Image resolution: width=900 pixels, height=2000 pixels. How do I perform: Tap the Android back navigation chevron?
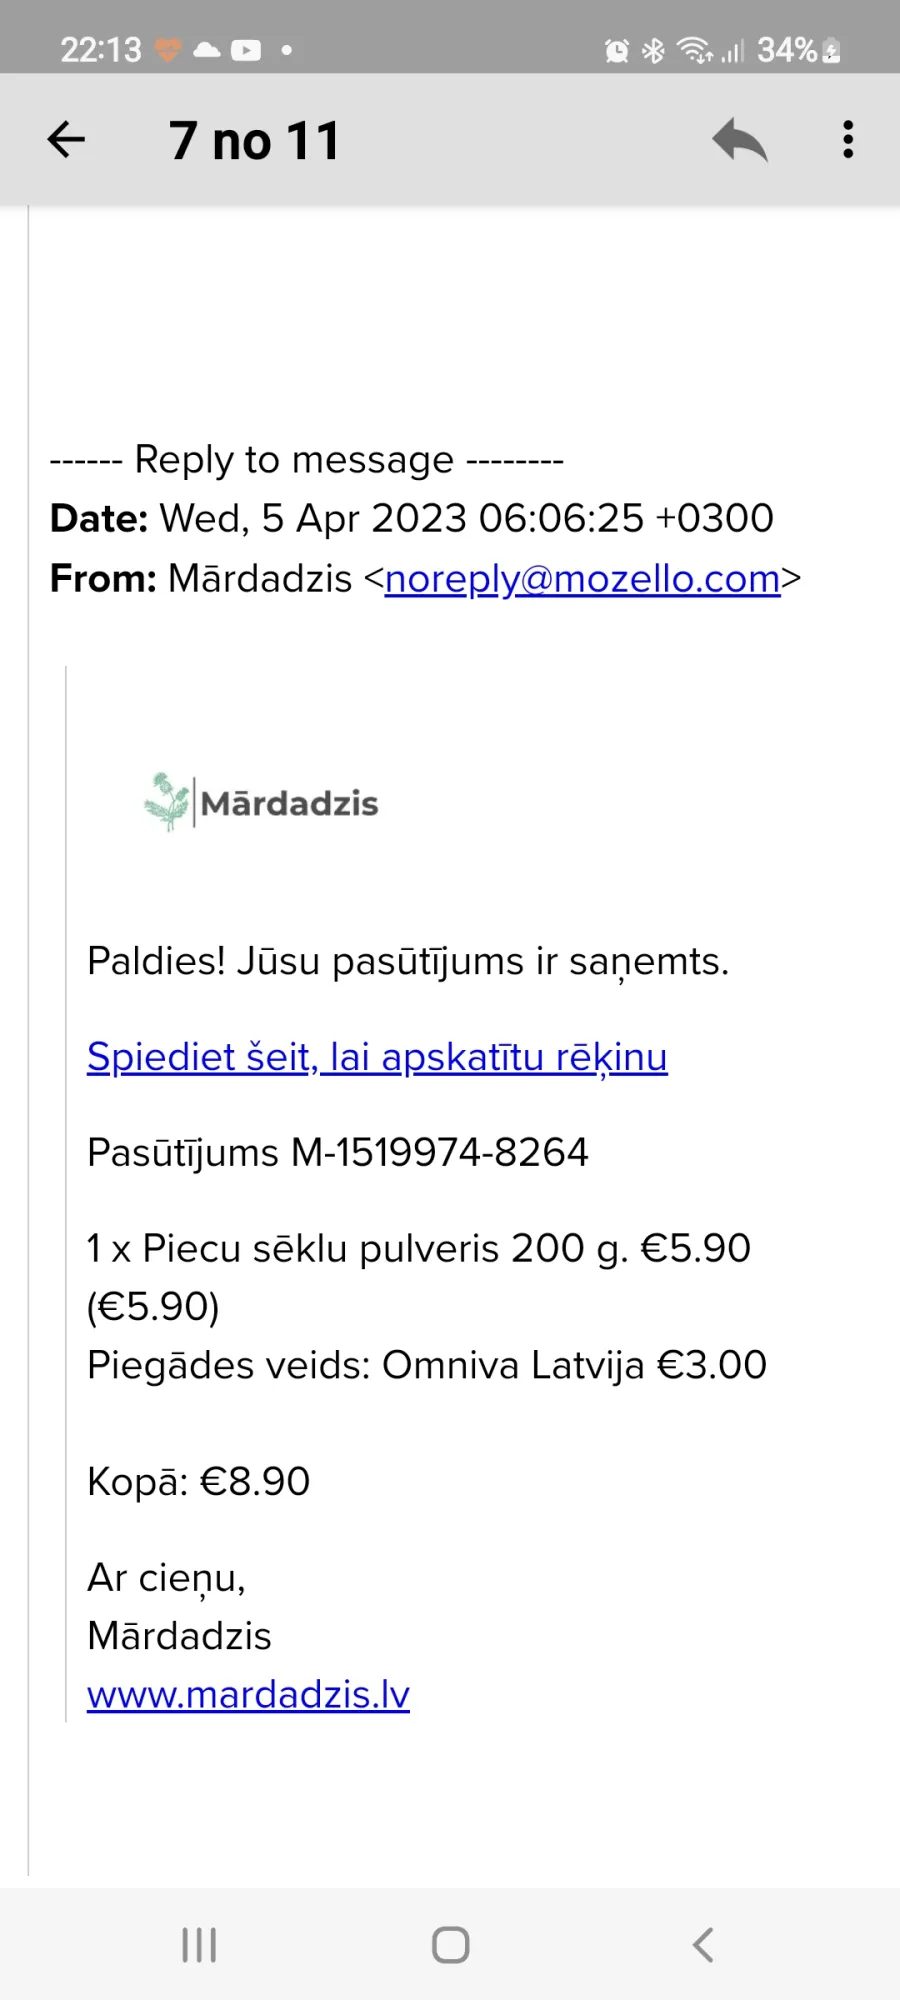click(703, 1945)
